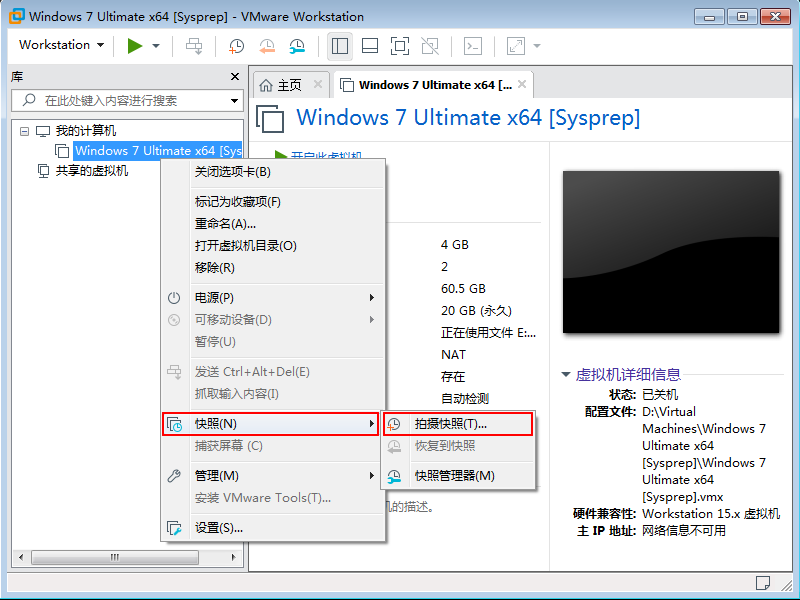The image size is (800, 600).
Task: Click the console view icon in toolbar
Action: 474,45
